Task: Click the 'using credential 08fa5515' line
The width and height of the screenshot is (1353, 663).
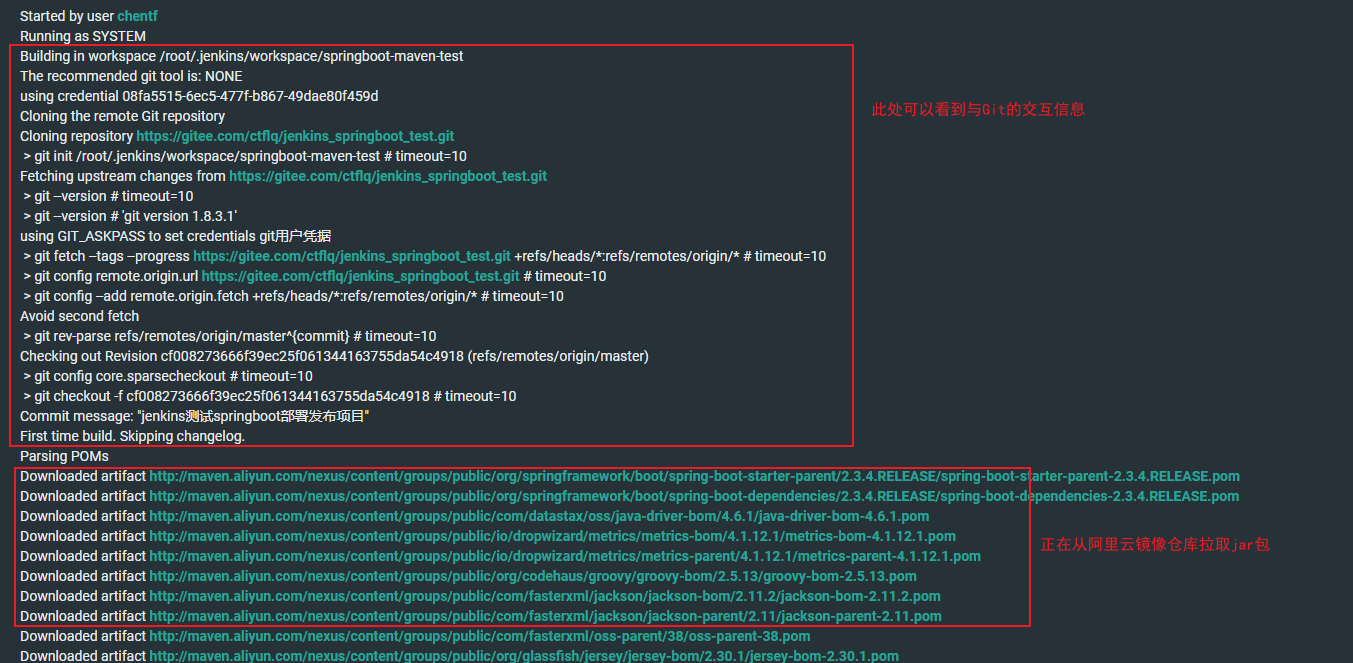Action: pos(199,96)
